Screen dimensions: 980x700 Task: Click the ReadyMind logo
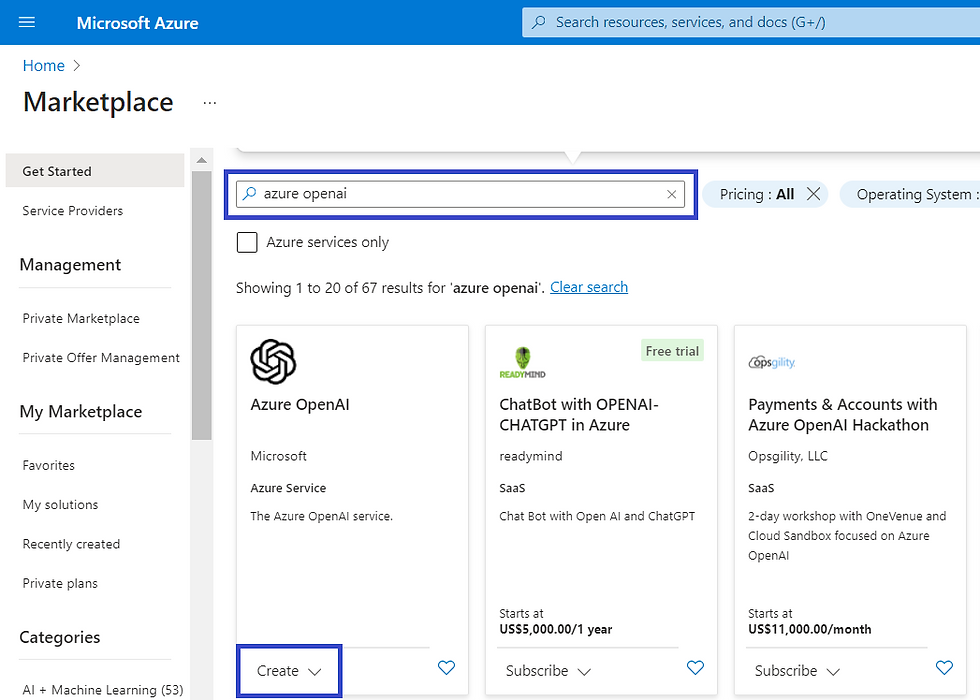point(522,362)
